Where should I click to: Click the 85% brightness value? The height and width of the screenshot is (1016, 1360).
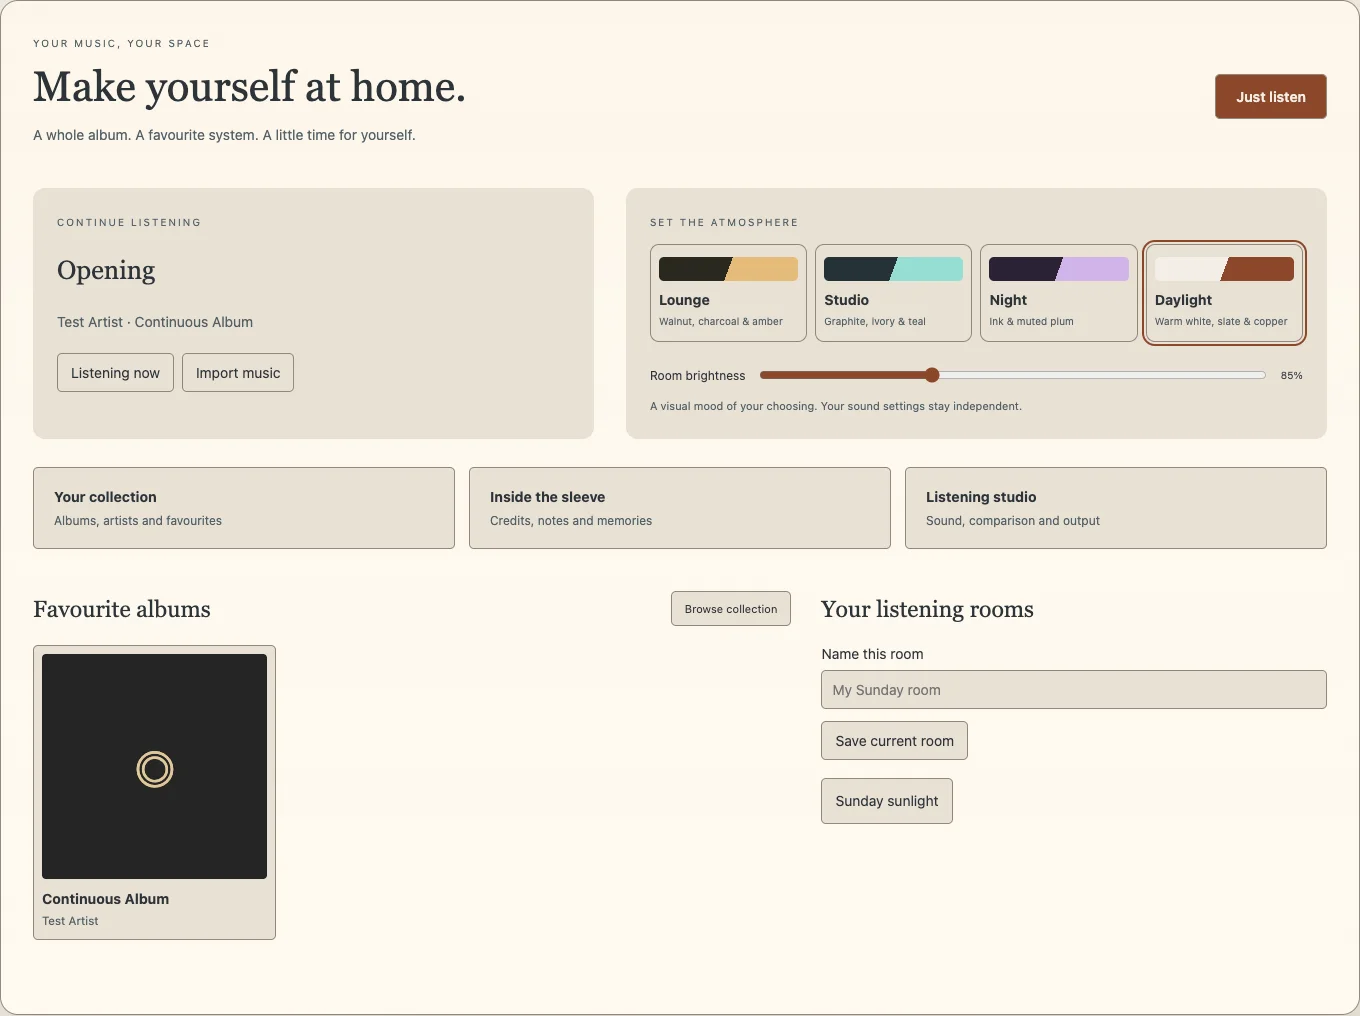click(x=1291, y=376)
